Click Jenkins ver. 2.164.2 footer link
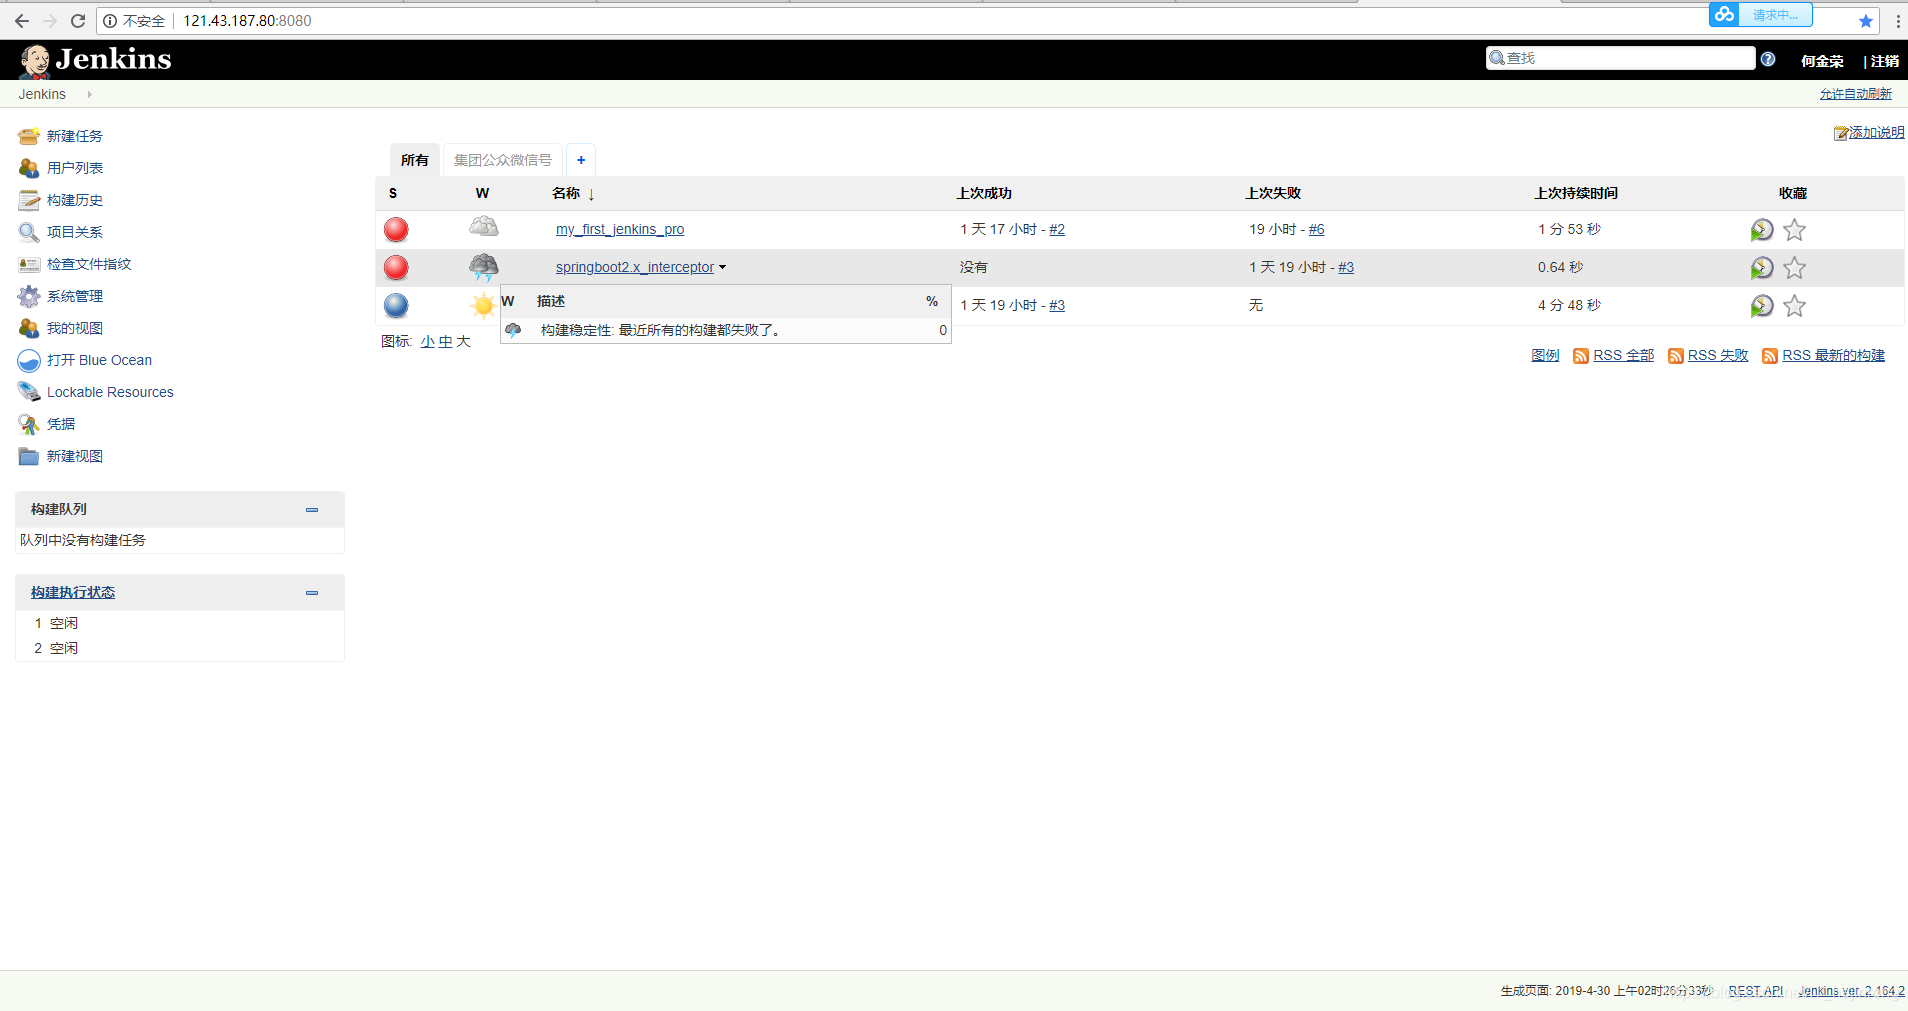This screenshot has height=1011, width=1908. 1851,991
